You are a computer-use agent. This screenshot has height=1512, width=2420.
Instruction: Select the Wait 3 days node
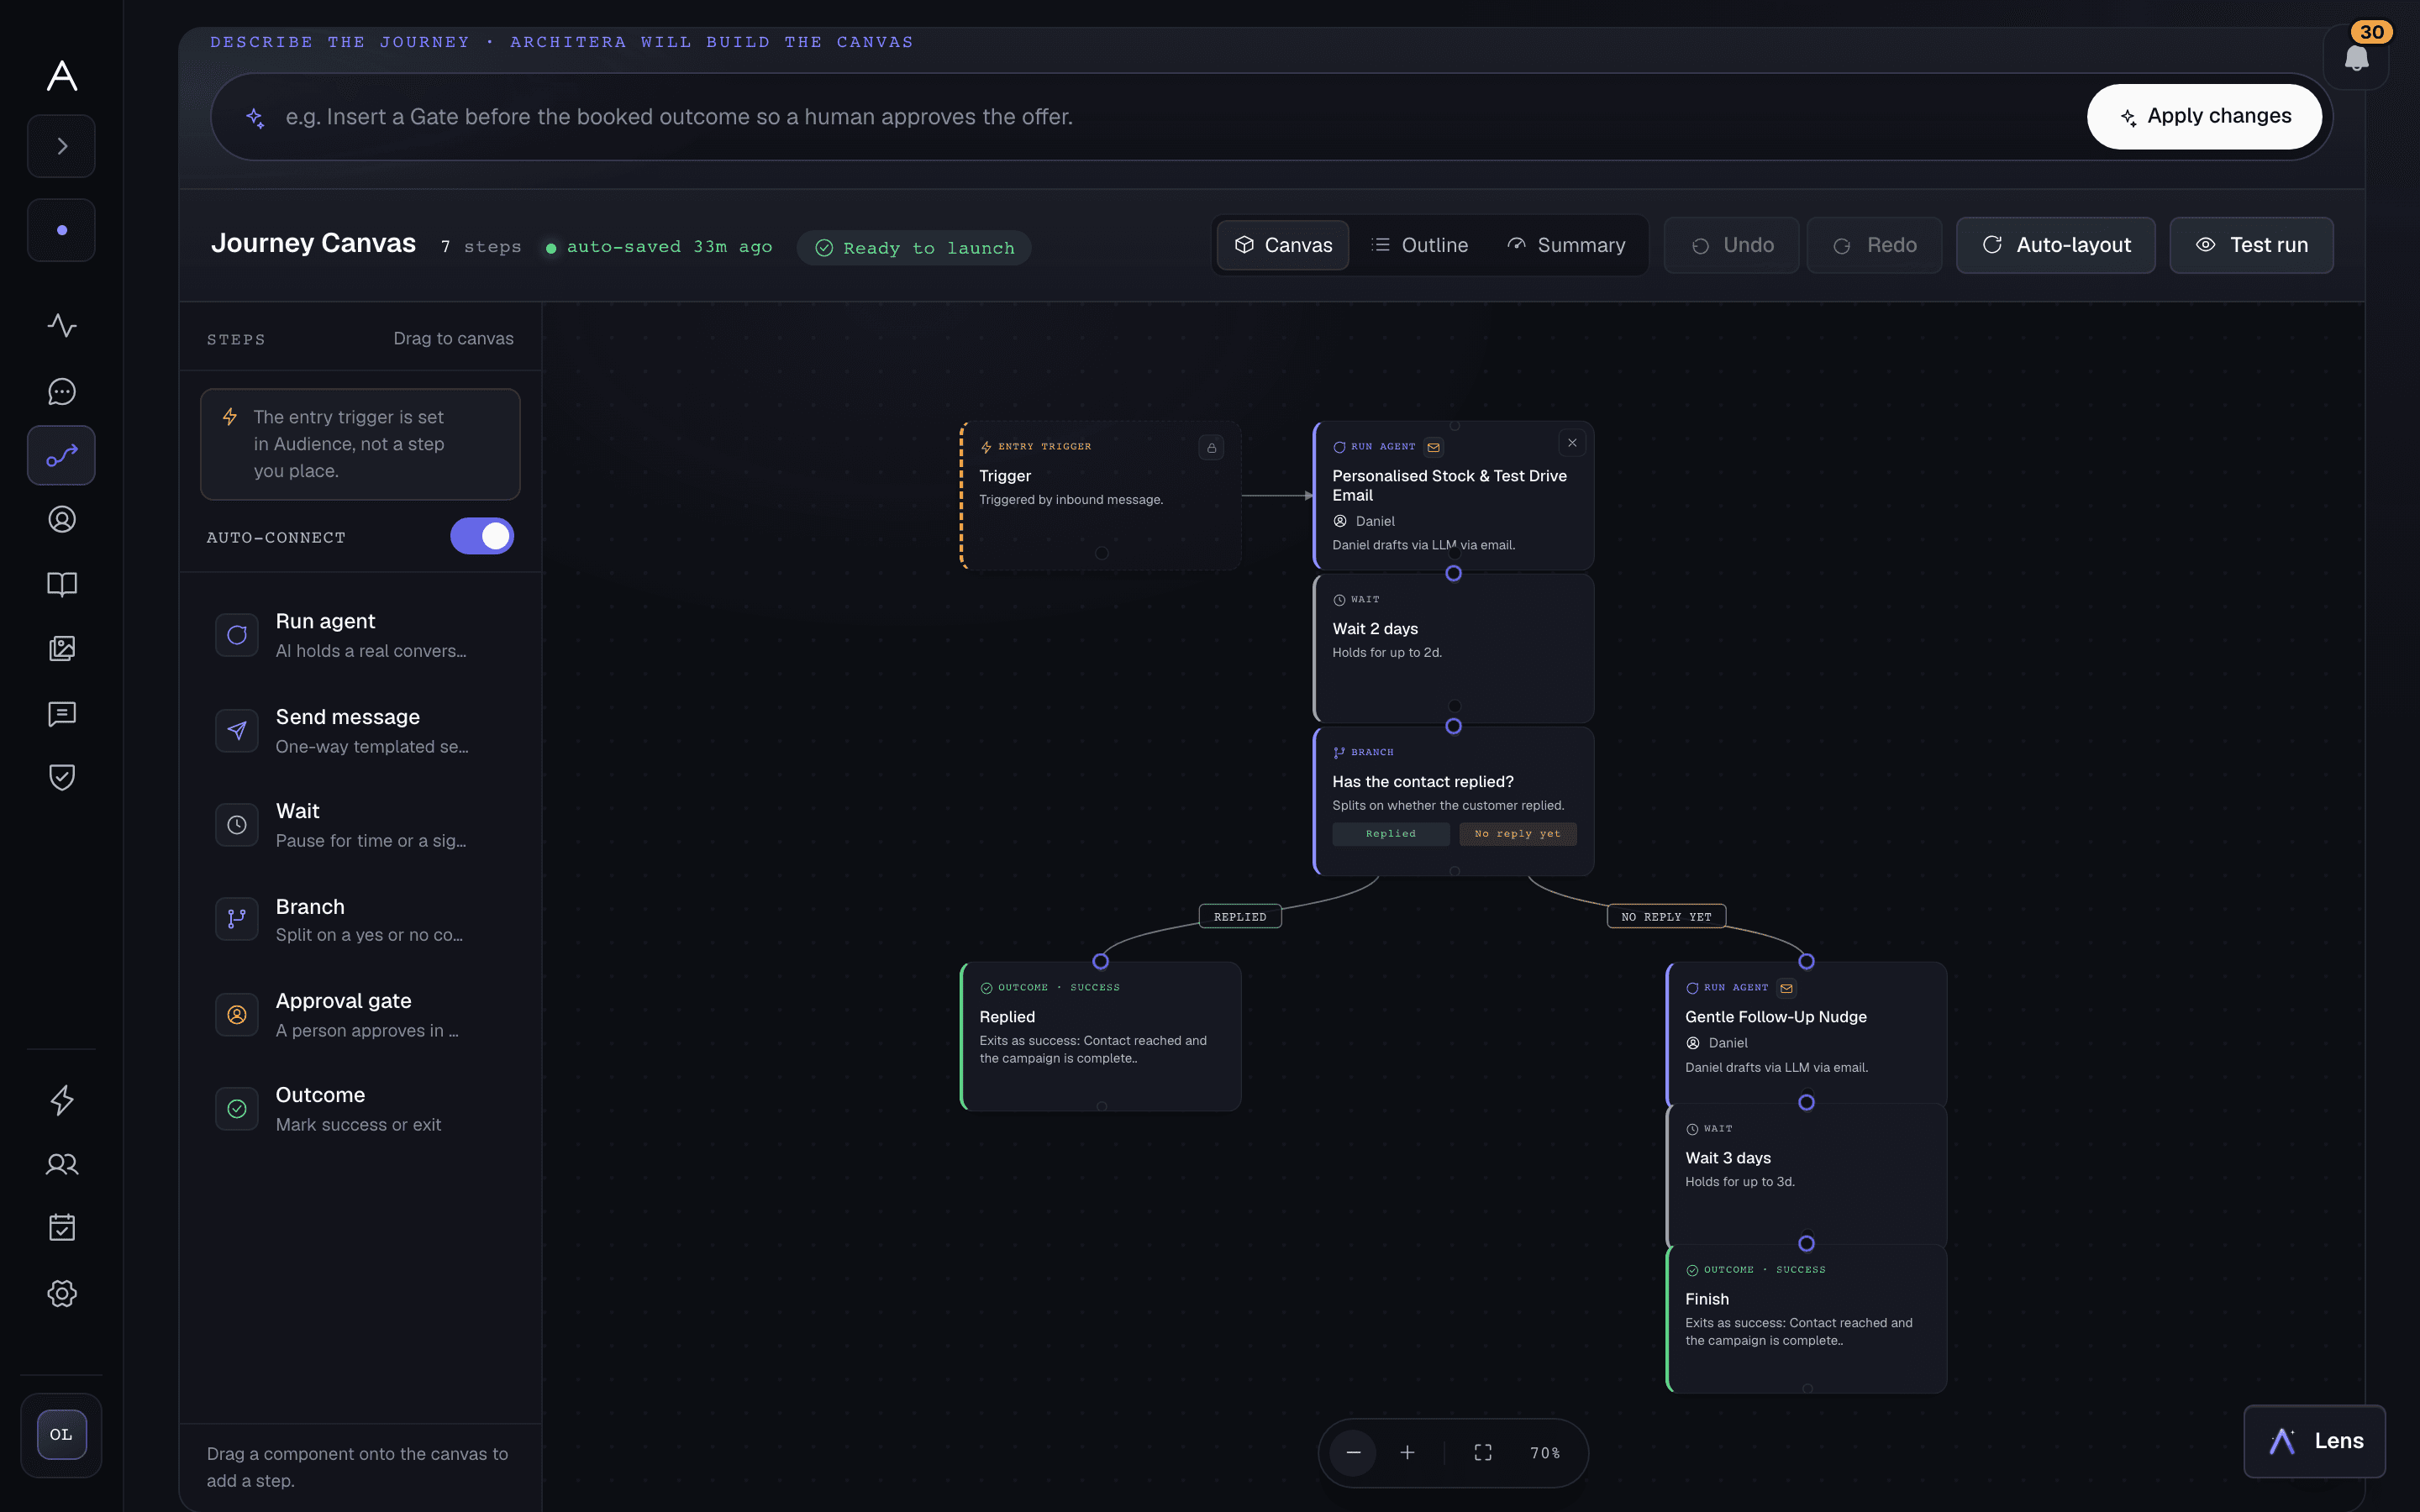(x=1806, y=1175)
